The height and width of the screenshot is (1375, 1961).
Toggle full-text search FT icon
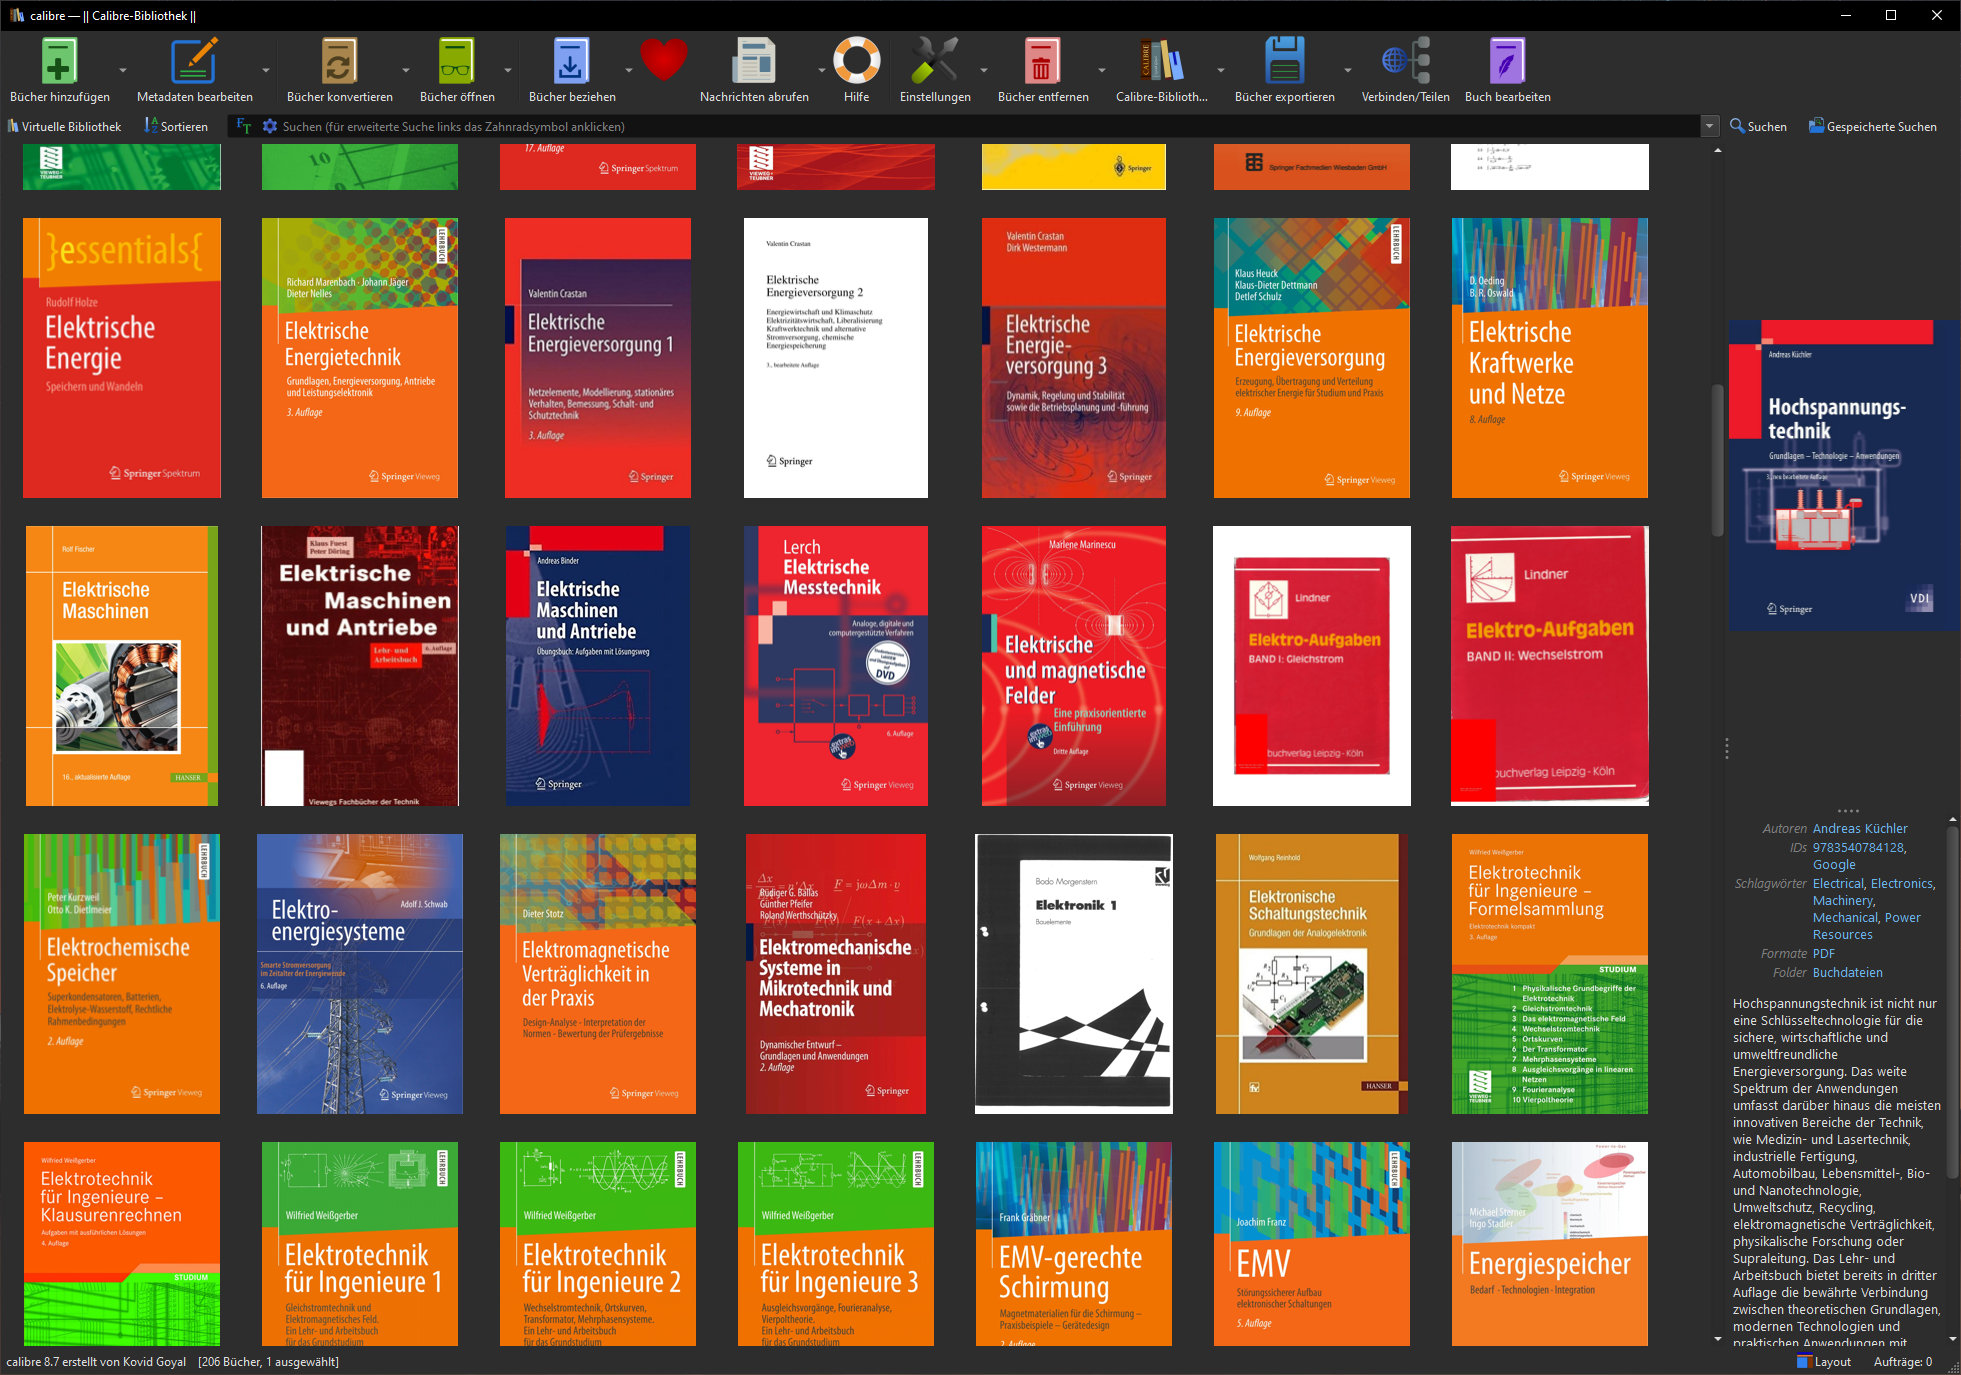point(244,126)
